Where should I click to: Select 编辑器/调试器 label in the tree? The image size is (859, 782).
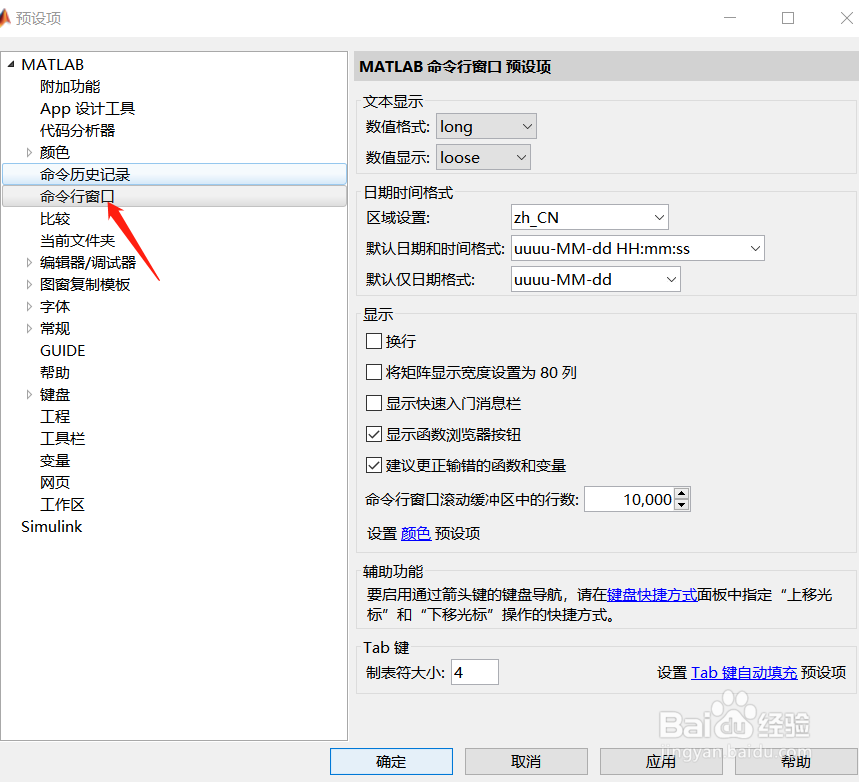click(x=88, y=262)
